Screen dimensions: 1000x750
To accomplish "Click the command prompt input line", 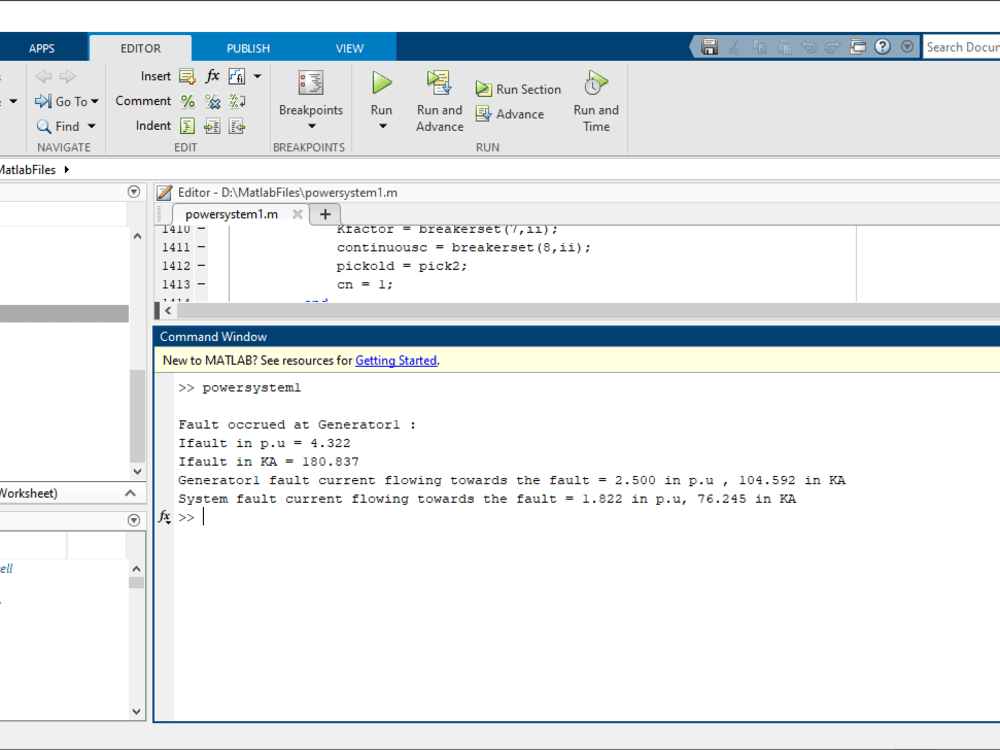I will (x=587, y=517).
